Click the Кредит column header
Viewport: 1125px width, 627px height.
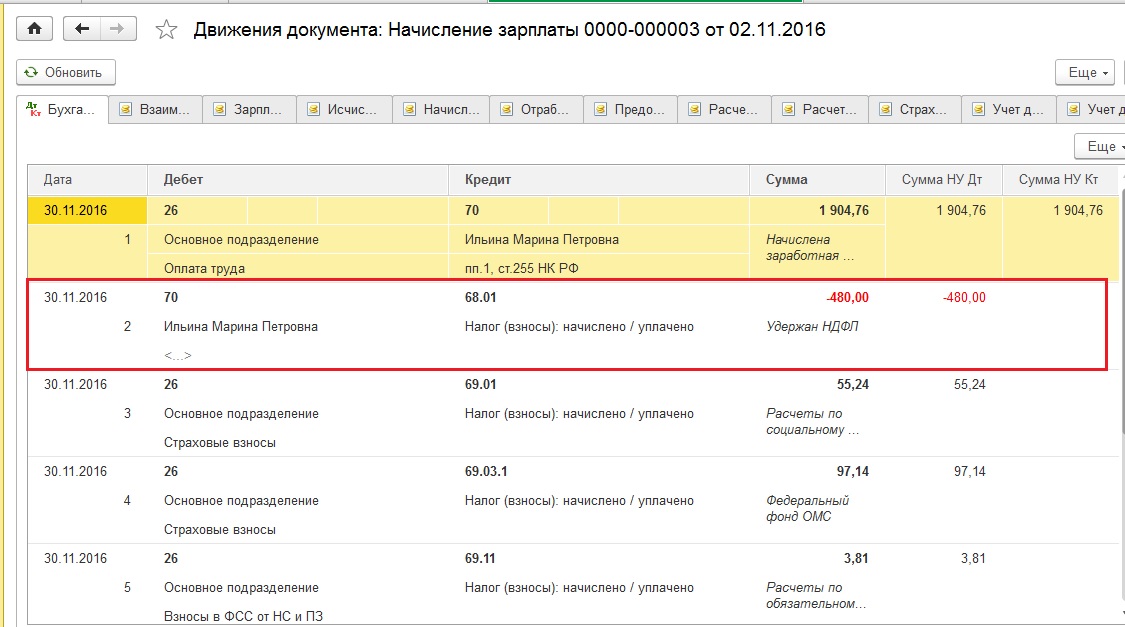coord(598,180)
